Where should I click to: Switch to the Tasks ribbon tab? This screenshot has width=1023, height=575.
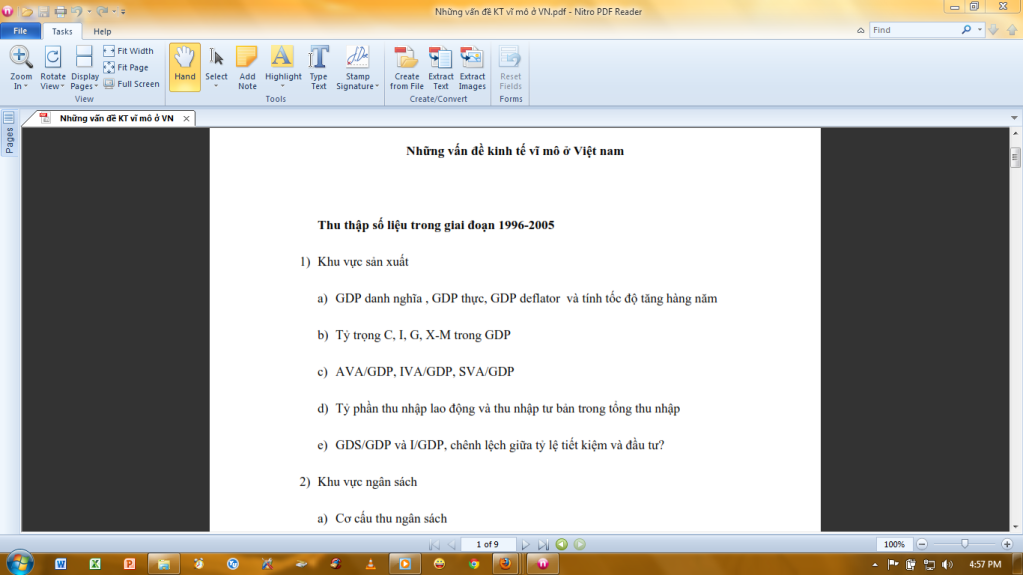(x=62, y=31)
